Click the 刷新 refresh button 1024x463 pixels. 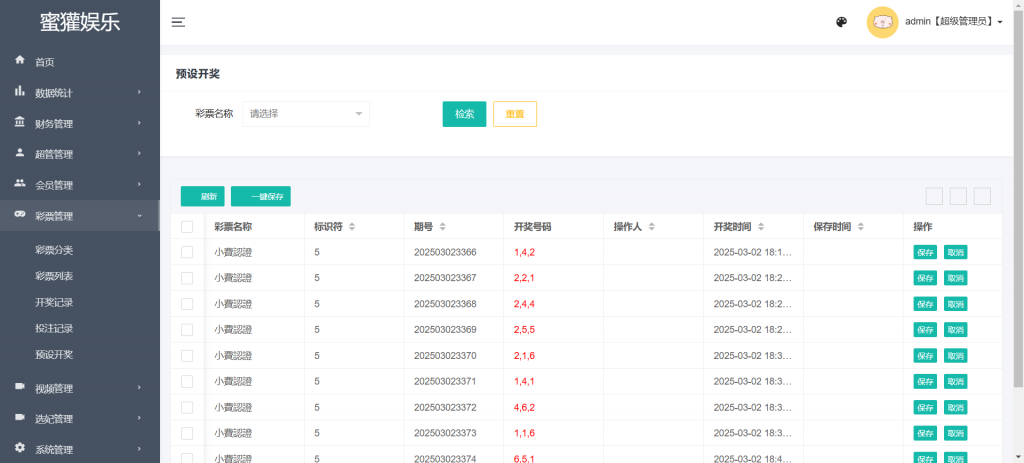pos(202,197)
